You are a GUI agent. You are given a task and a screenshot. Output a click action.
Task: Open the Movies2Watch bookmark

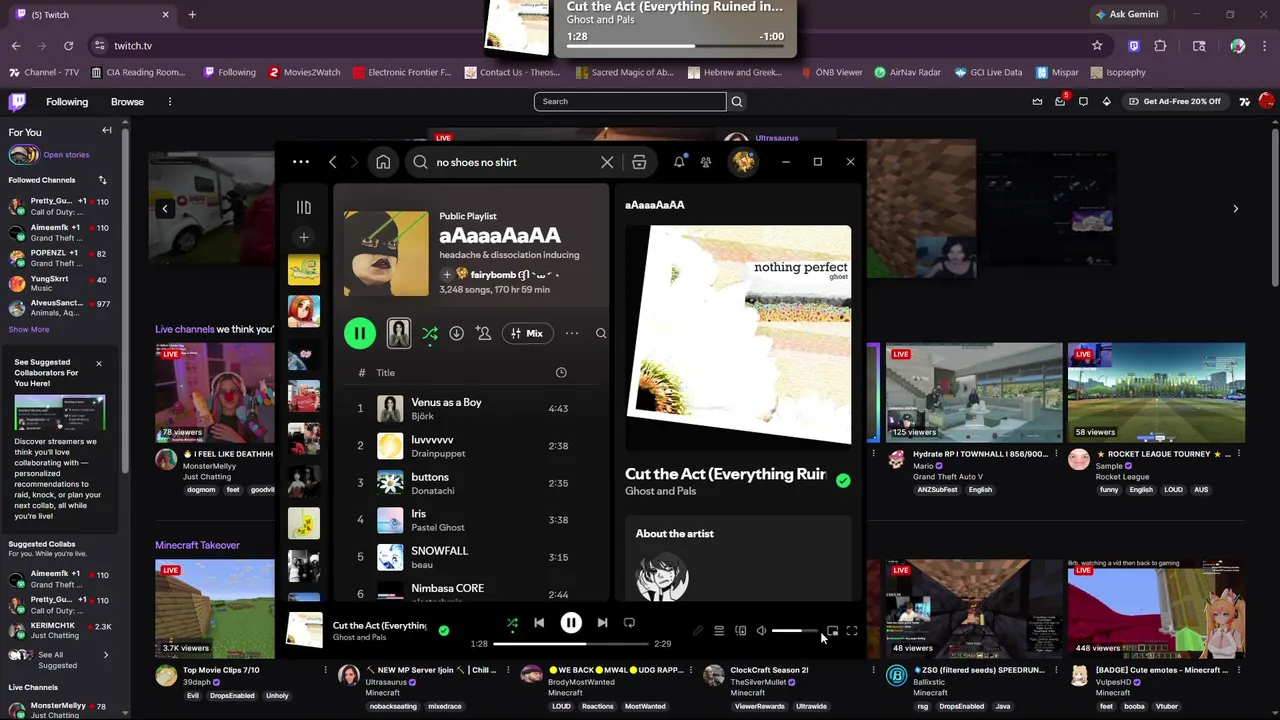point(304,72)
